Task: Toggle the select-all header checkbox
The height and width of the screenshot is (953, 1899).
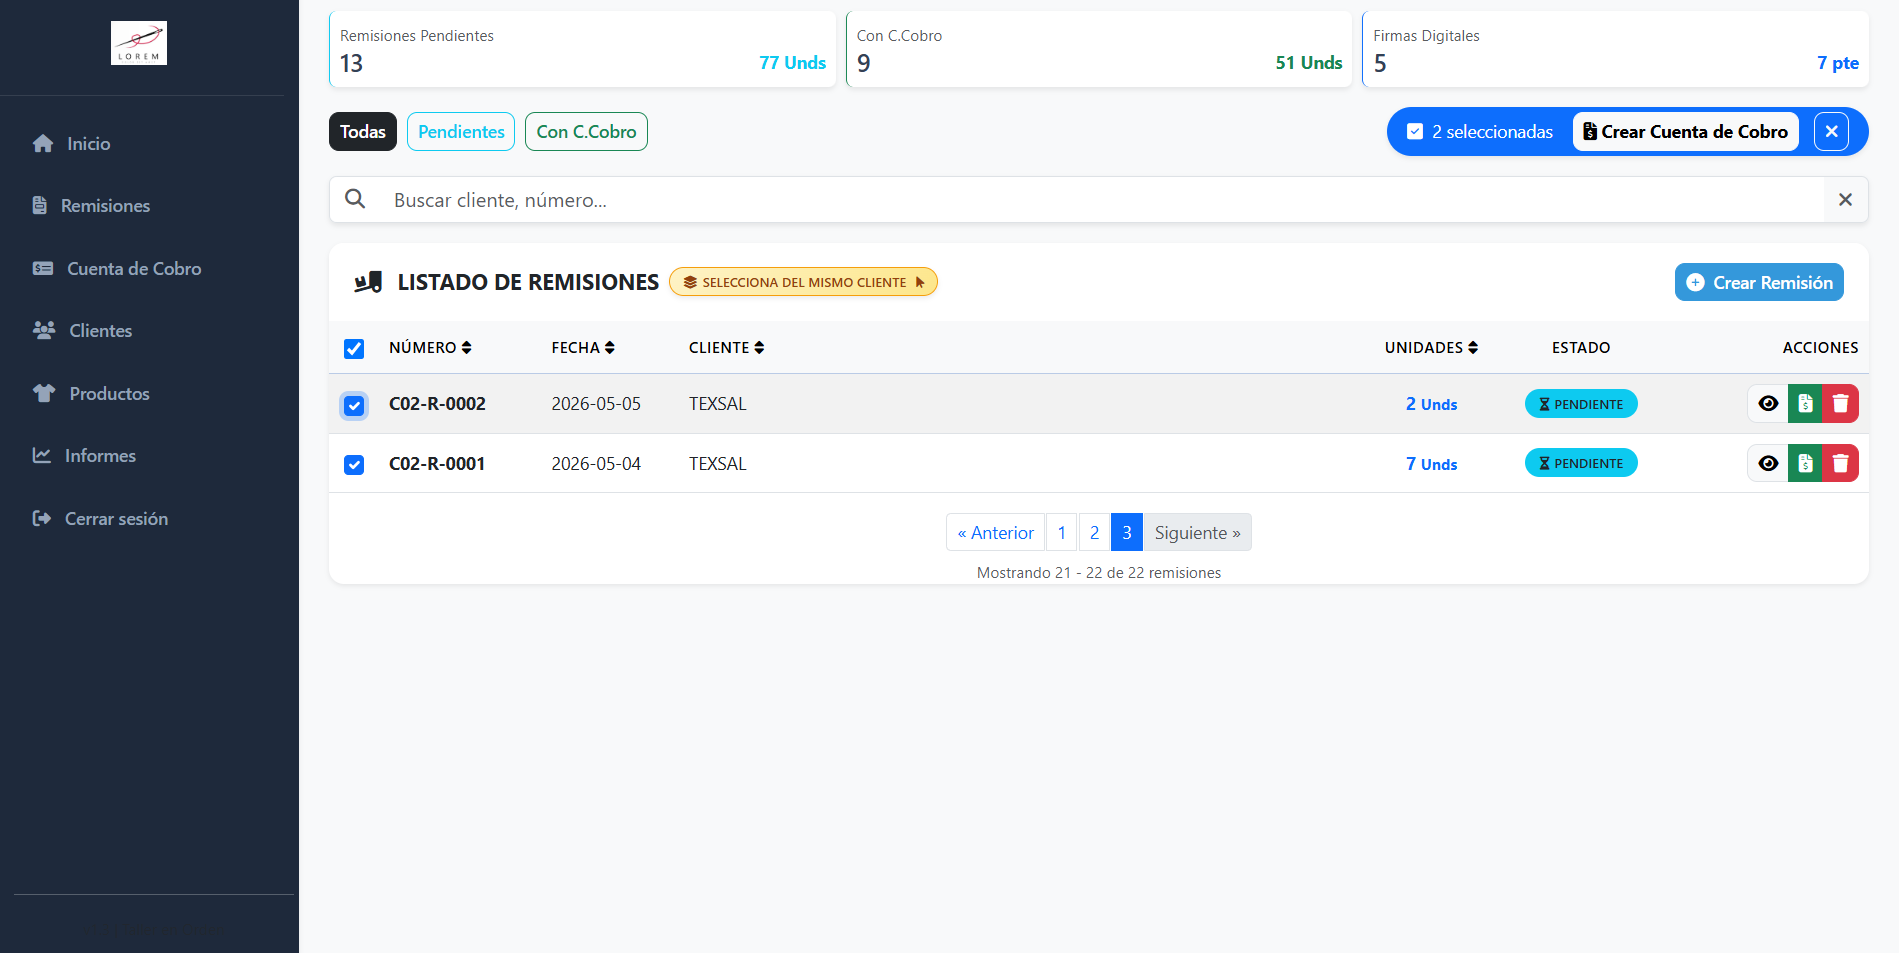Action: pos(354,349)
